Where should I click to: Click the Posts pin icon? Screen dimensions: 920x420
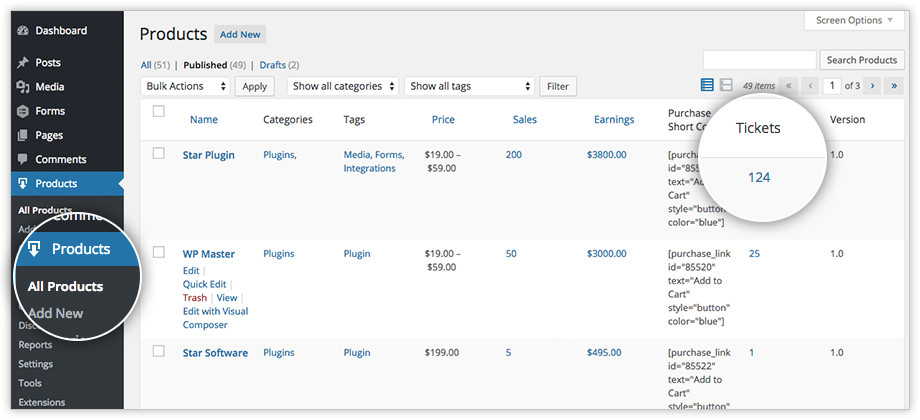pyautogui.click(x=23, y=63)
